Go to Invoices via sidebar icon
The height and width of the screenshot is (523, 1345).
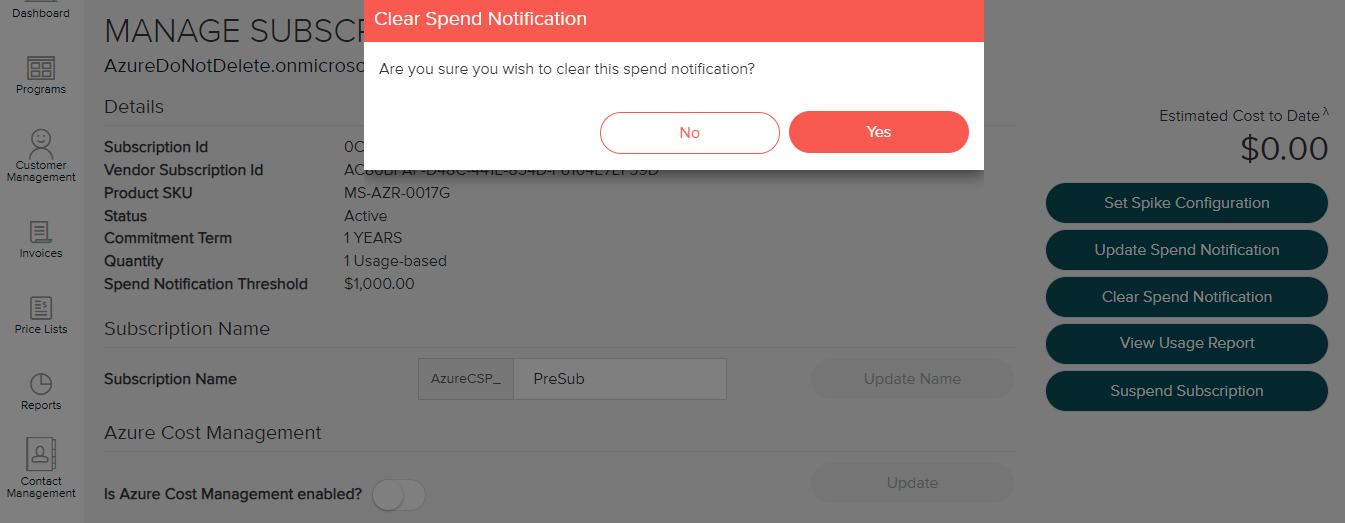(41, 233)
